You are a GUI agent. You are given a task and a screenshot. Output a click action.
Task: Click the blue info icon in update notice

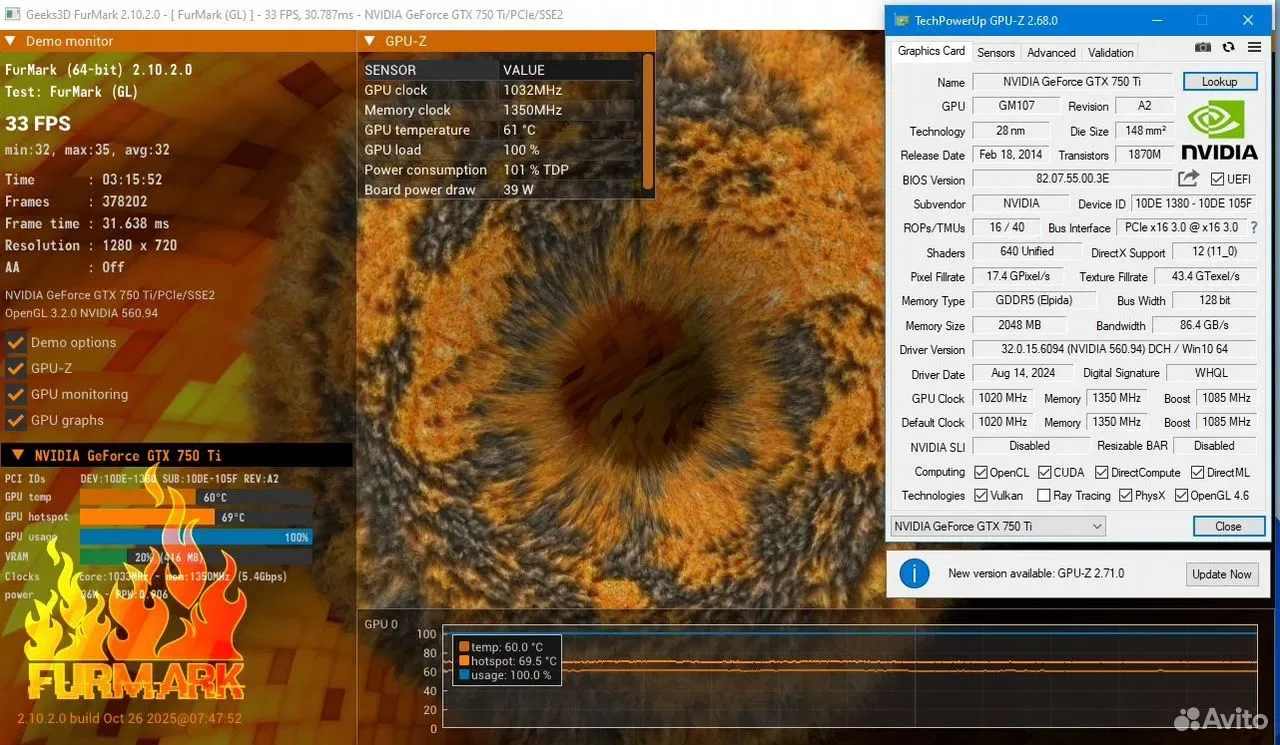pos(914,573)
